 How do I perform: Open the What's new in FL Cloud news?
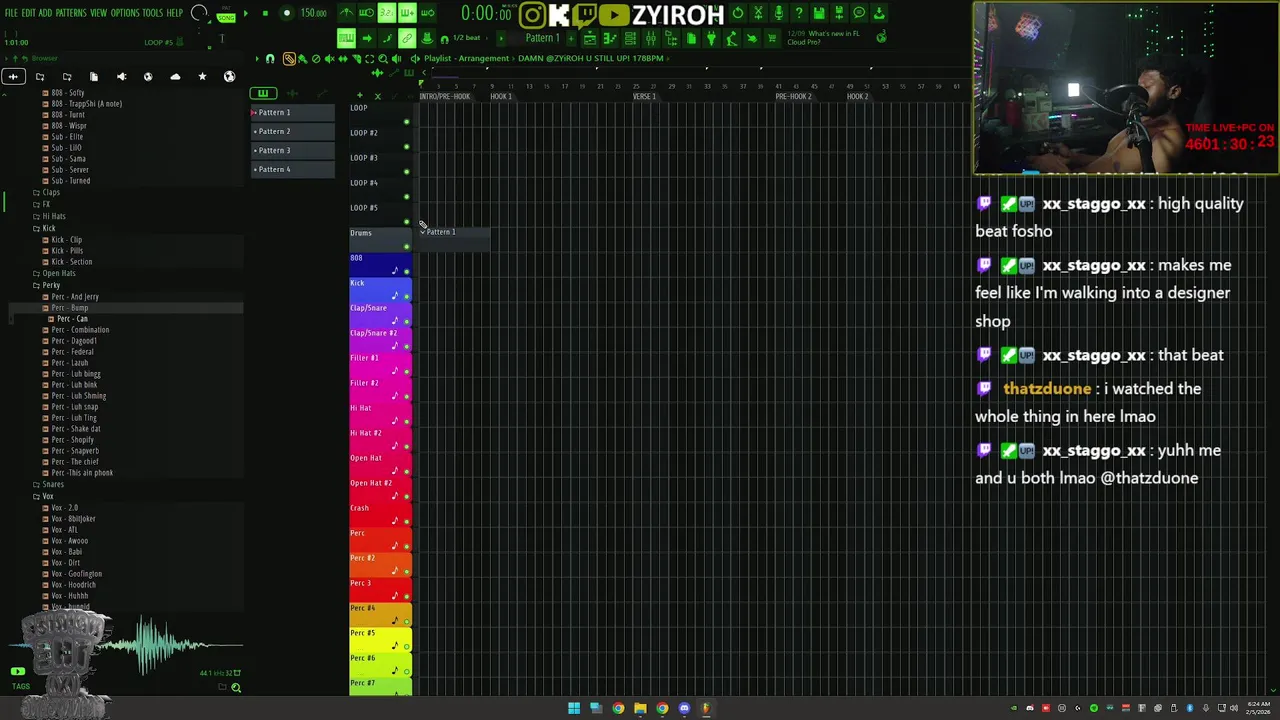coord(823,38)
